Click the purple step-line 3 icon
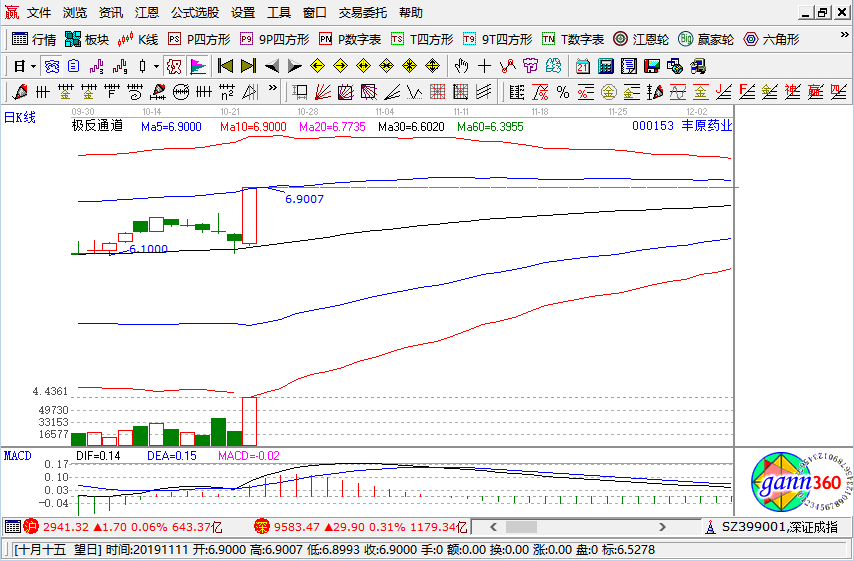This screenshot has width=854, height=561. coord(96,66)
